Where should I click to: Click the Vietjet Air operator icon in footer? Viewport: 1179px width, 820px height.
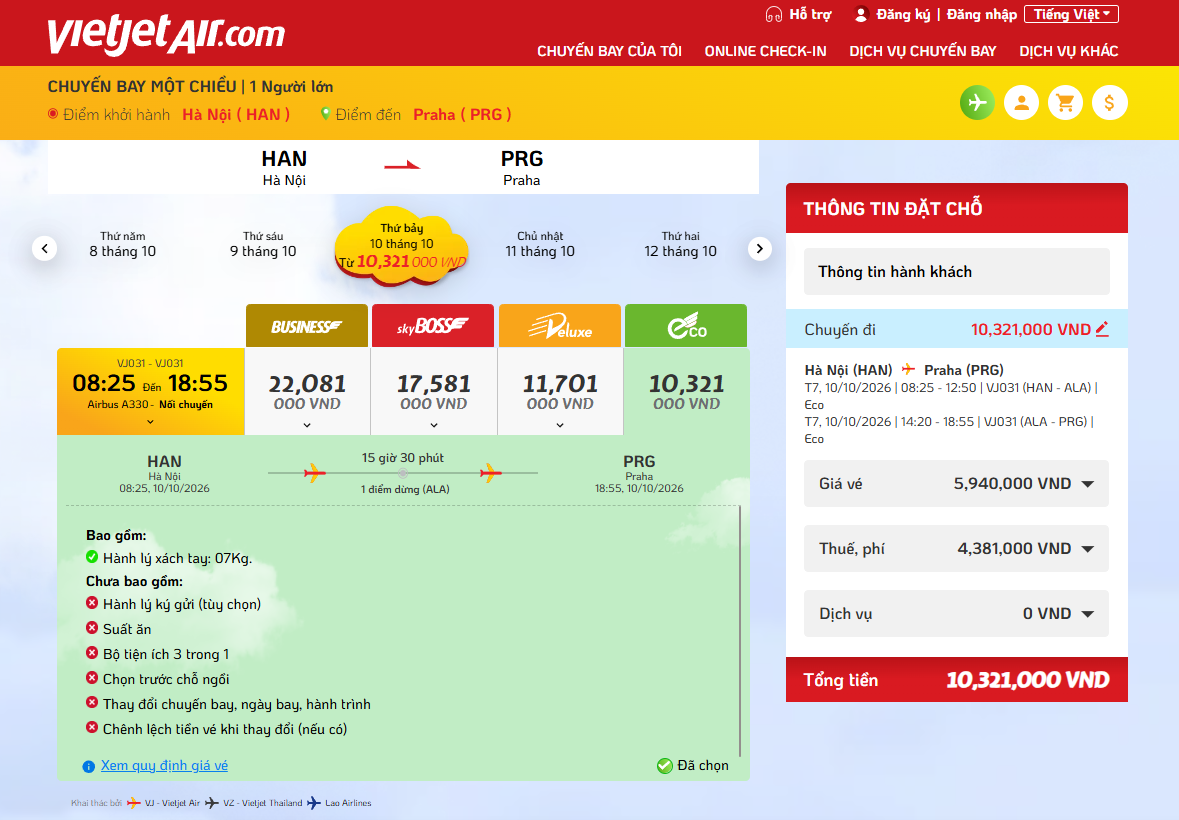pyautogui.click(x=134, y=803)
